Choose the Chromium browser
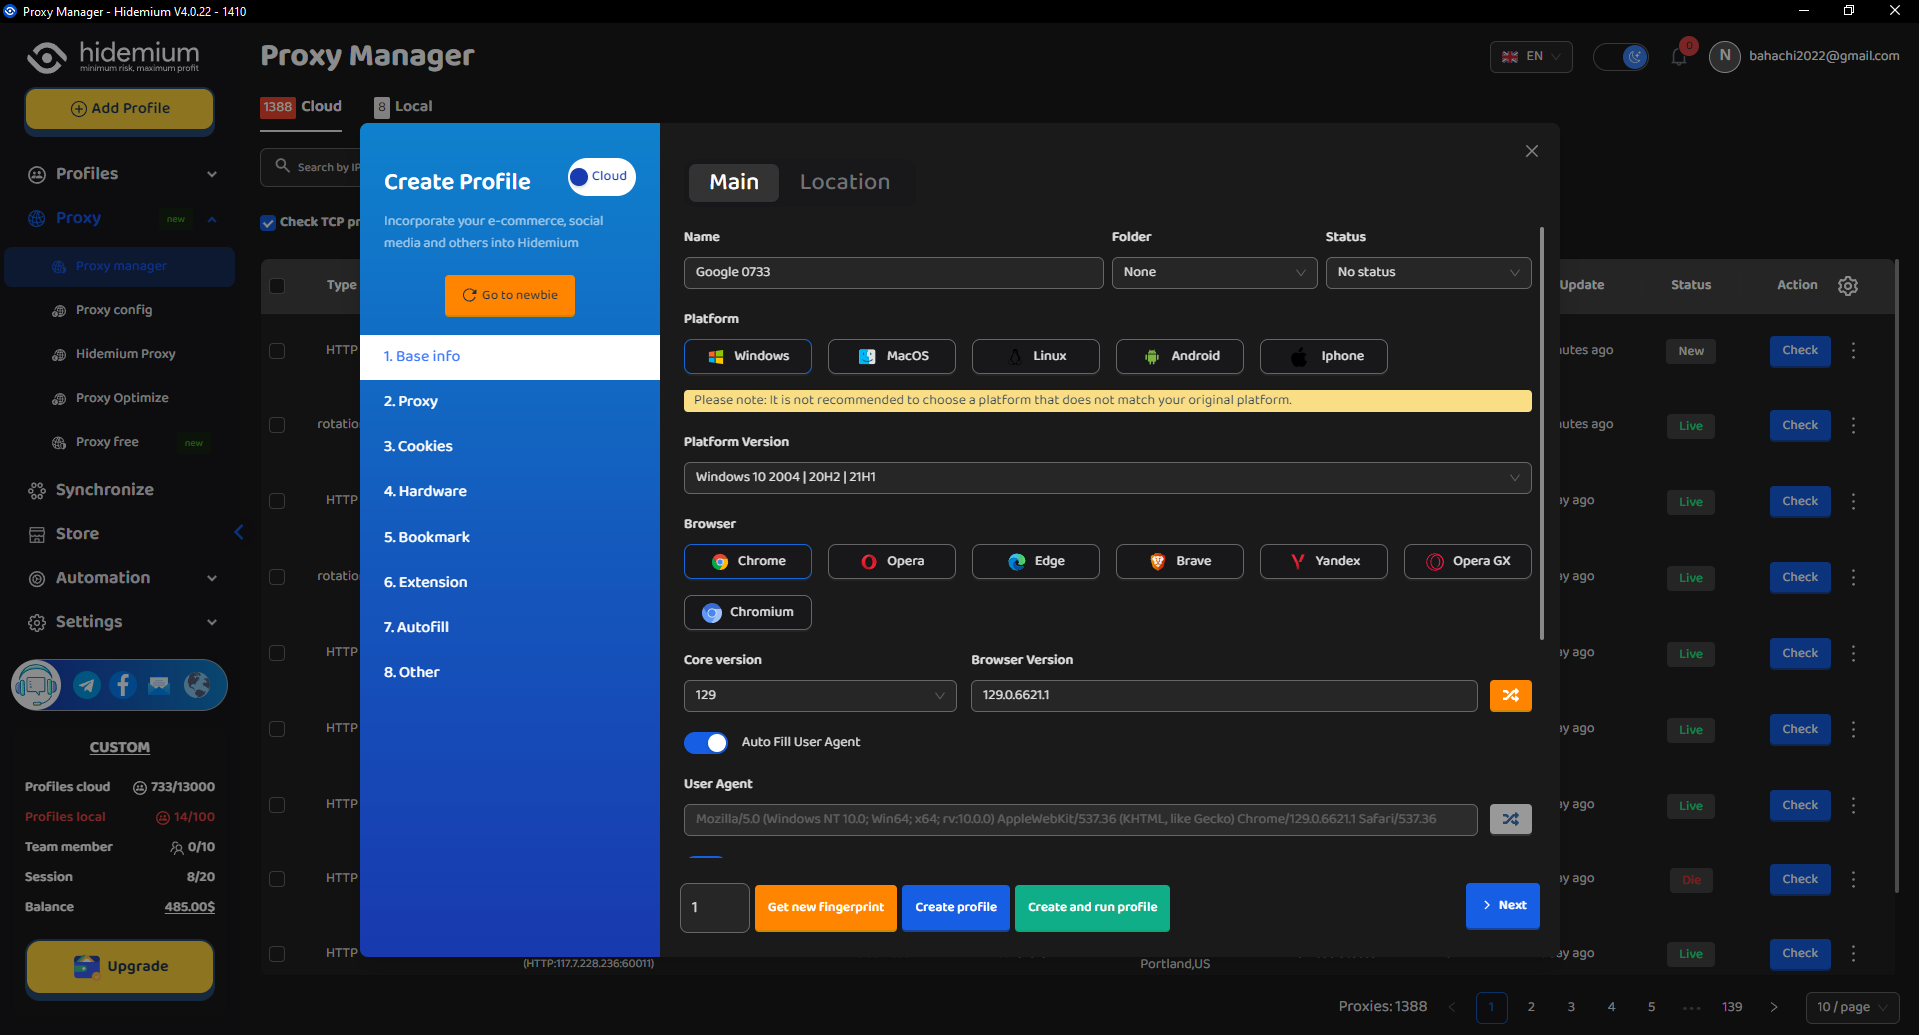 (748, 612)
